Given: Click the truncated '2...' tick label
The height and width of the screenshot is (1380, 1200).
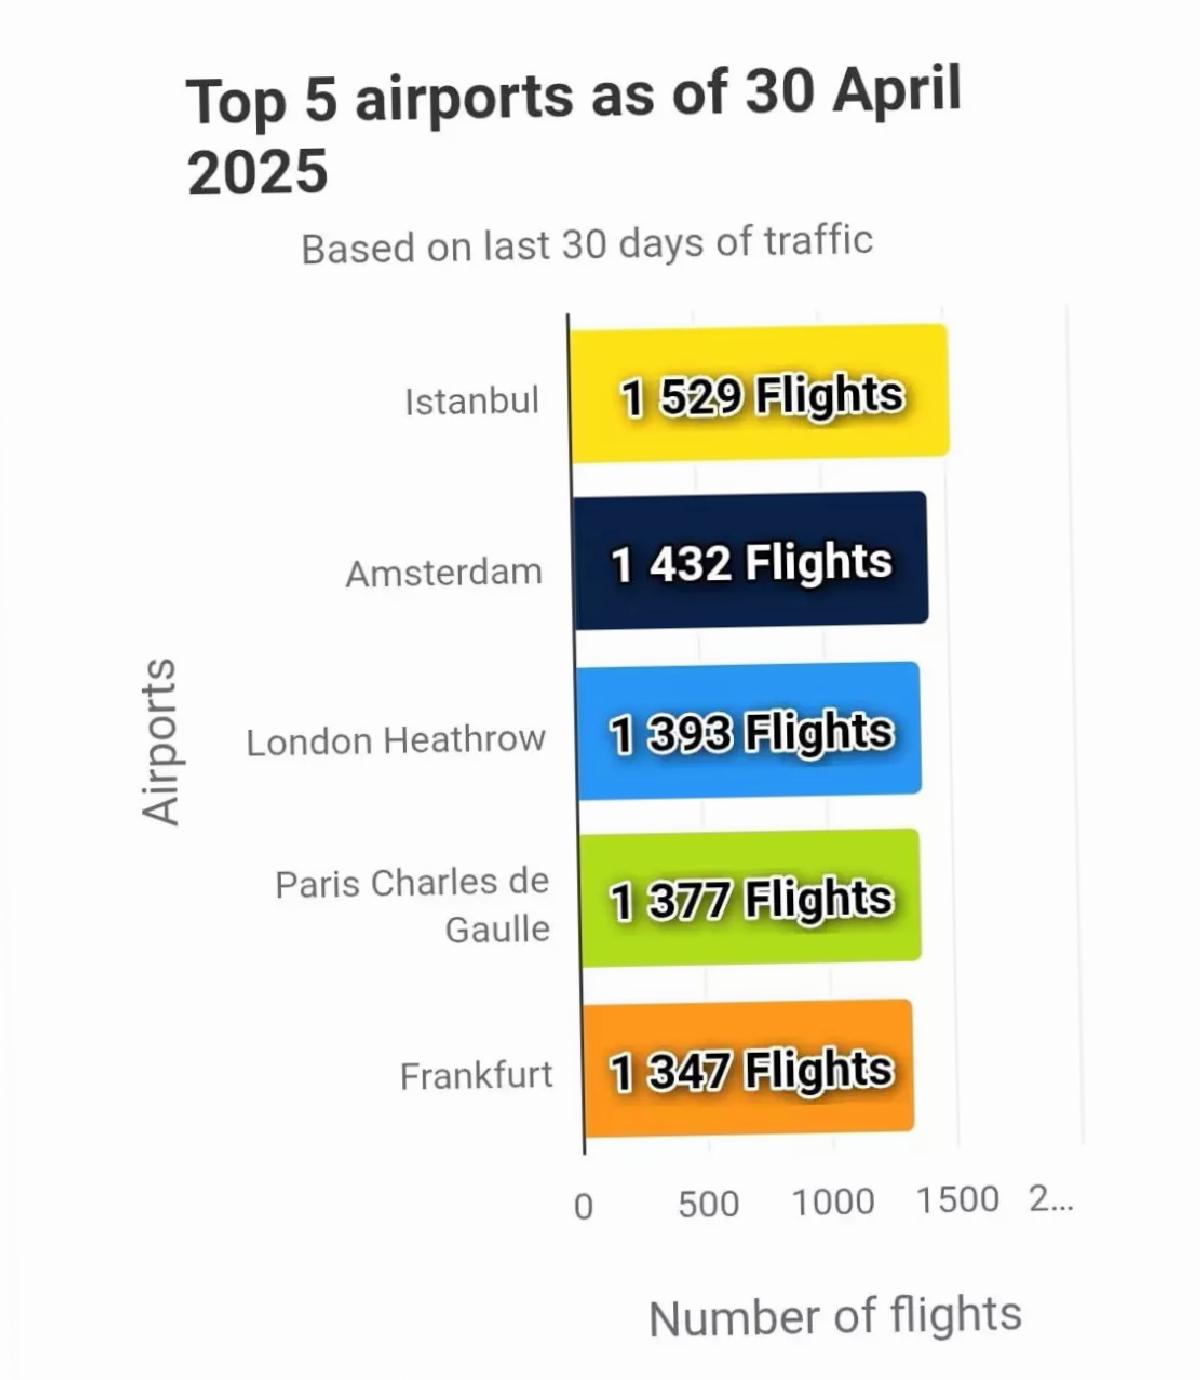Looking at the screenshot, I should (1052, 1197).
